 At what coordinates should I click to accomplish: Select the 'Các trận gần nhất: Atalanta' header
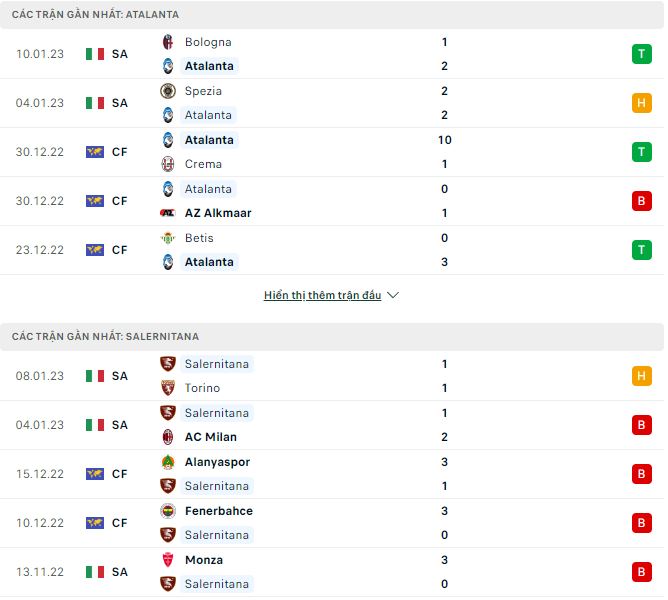click(96, 15)
